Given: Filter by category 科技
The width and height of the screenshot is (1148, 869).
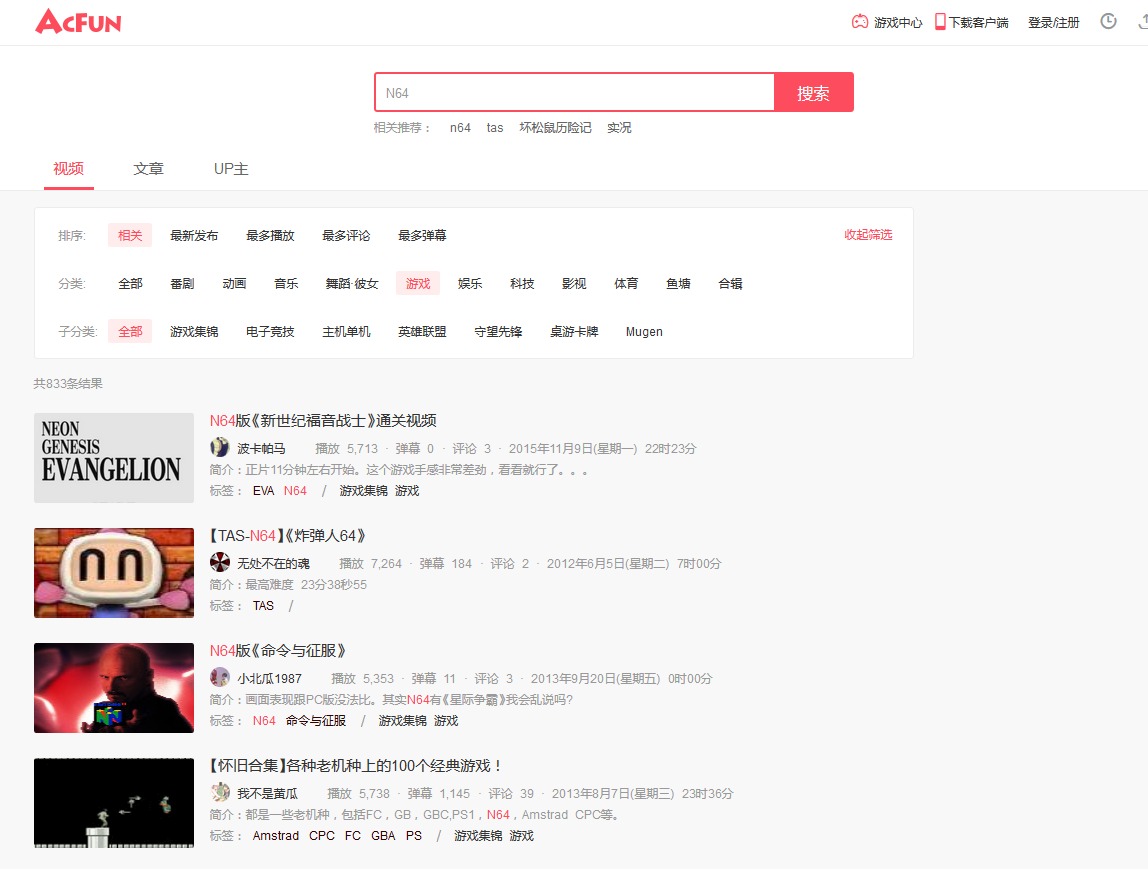Looking at the screenshot, I should [522, 284].
